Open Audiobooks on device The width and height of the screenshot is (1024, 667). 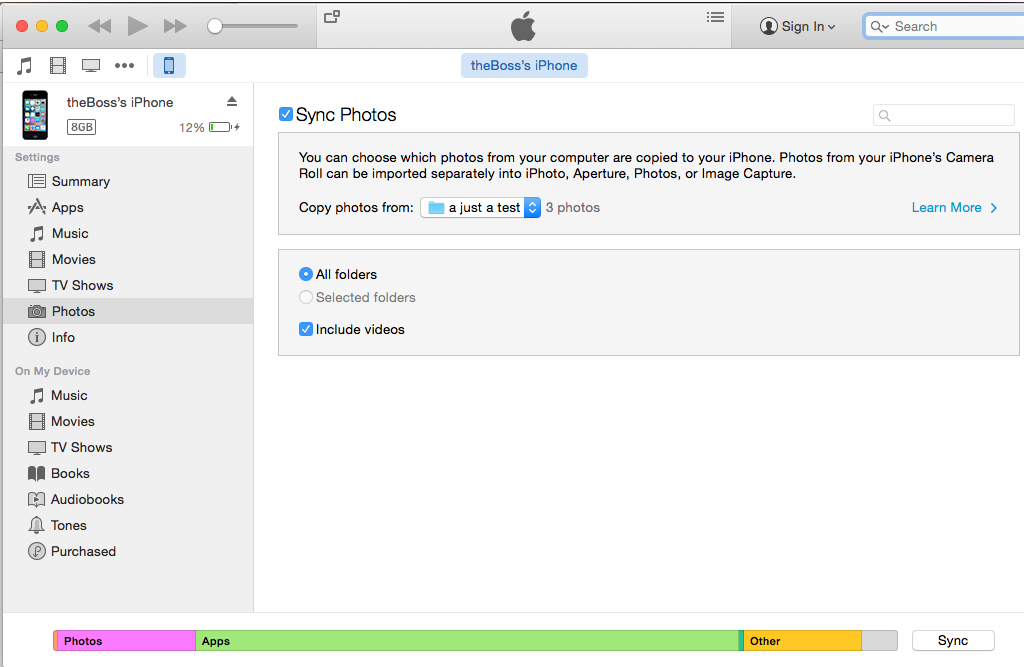(128, 499)
